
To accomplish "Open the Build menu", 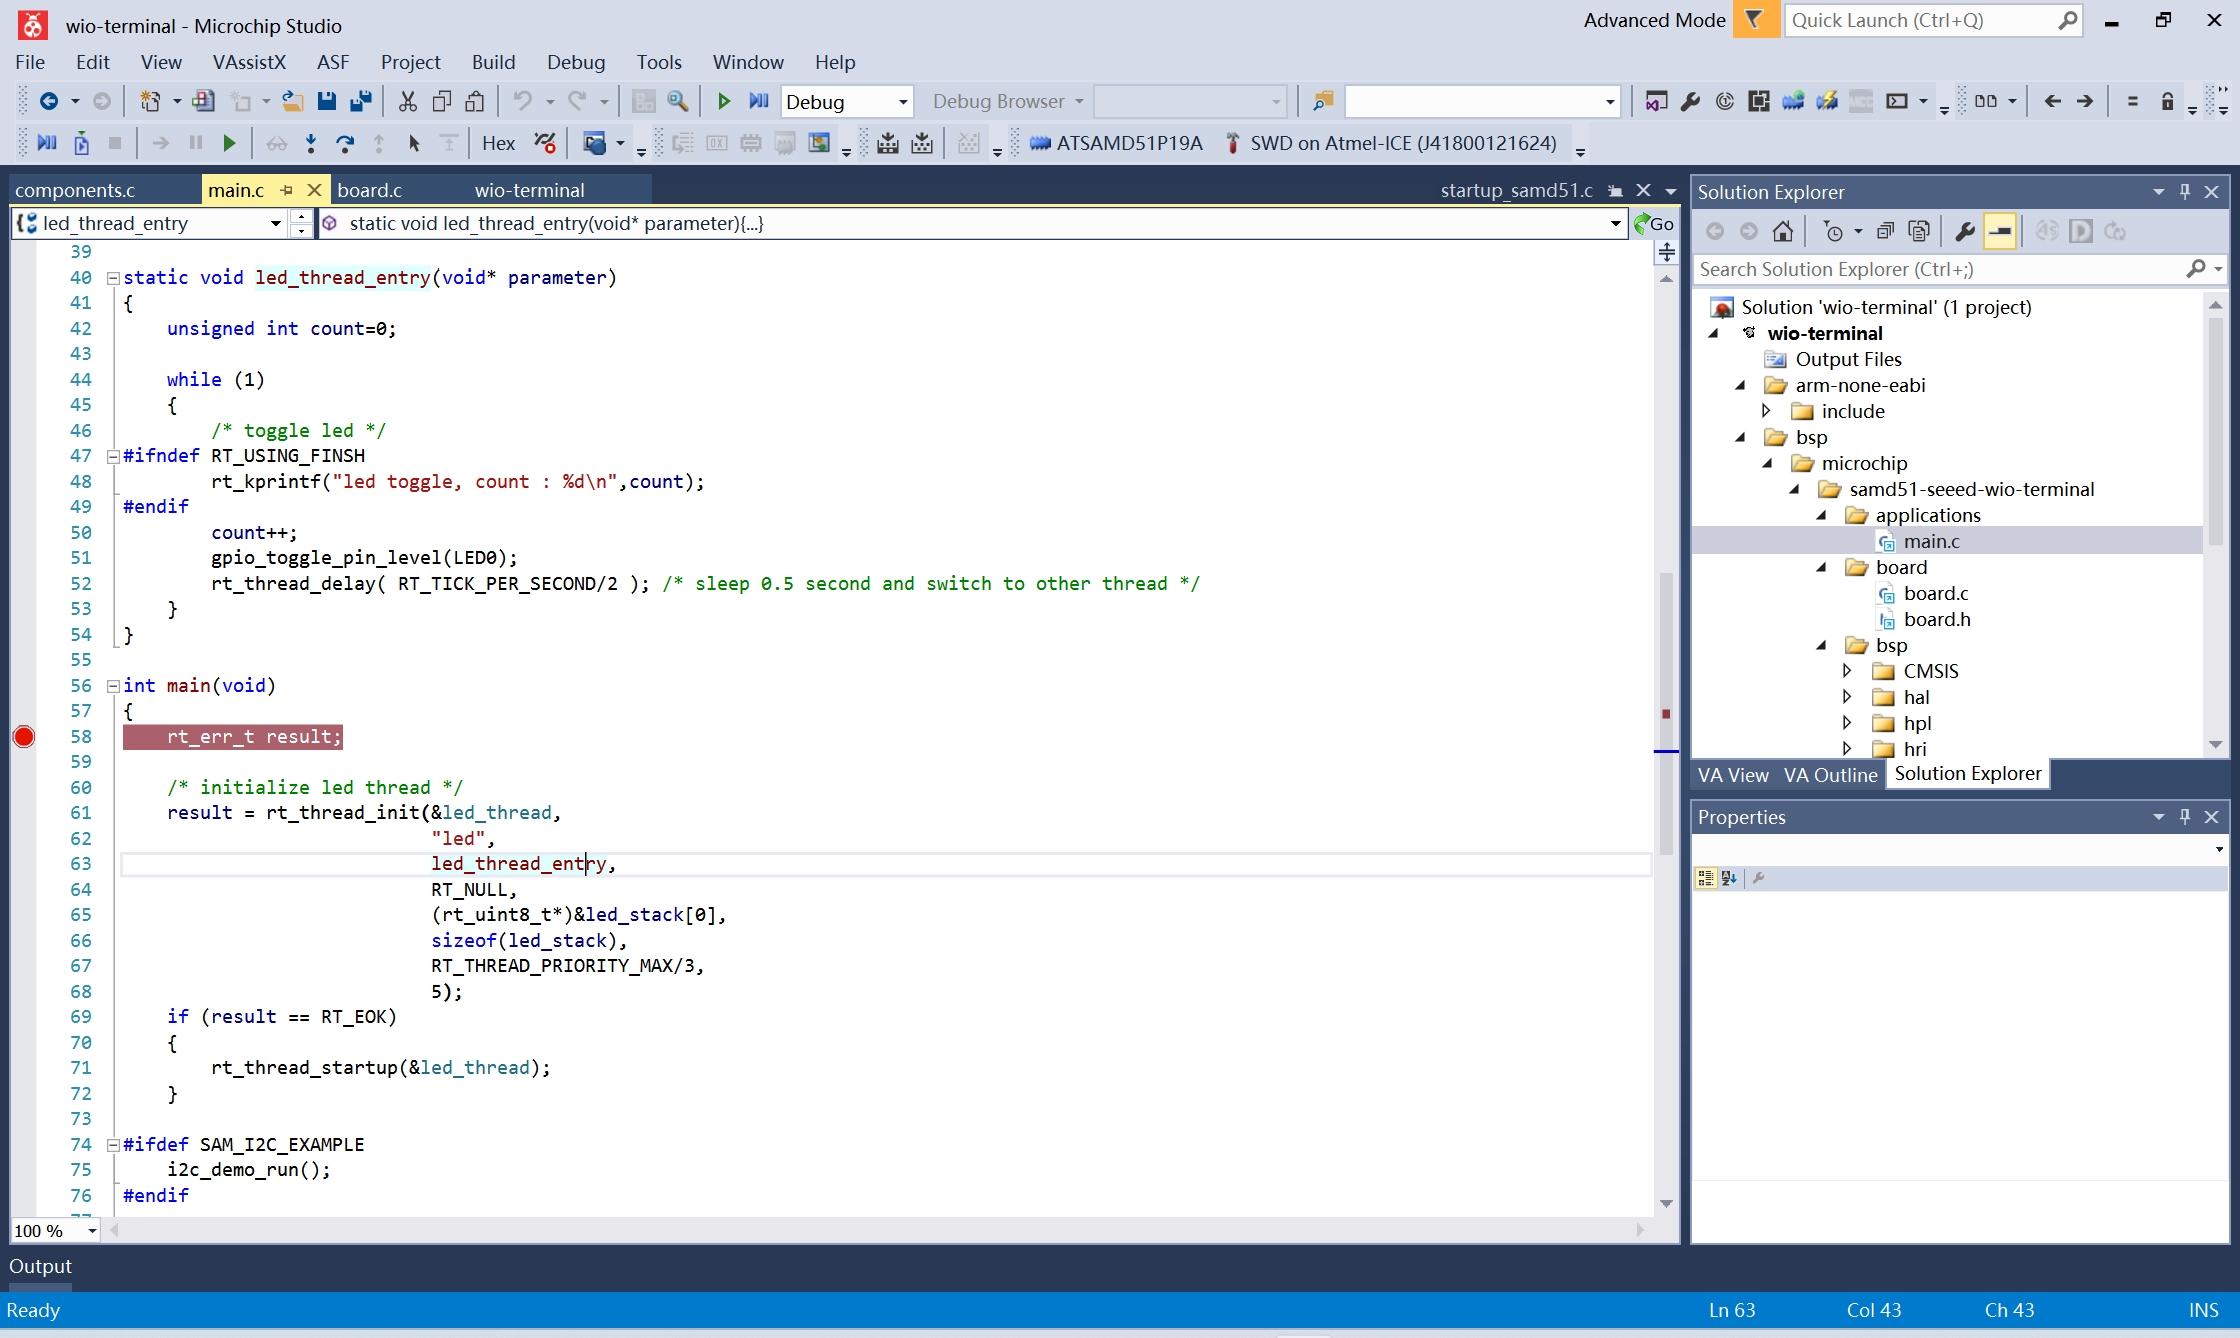I will tap(493, 62).
